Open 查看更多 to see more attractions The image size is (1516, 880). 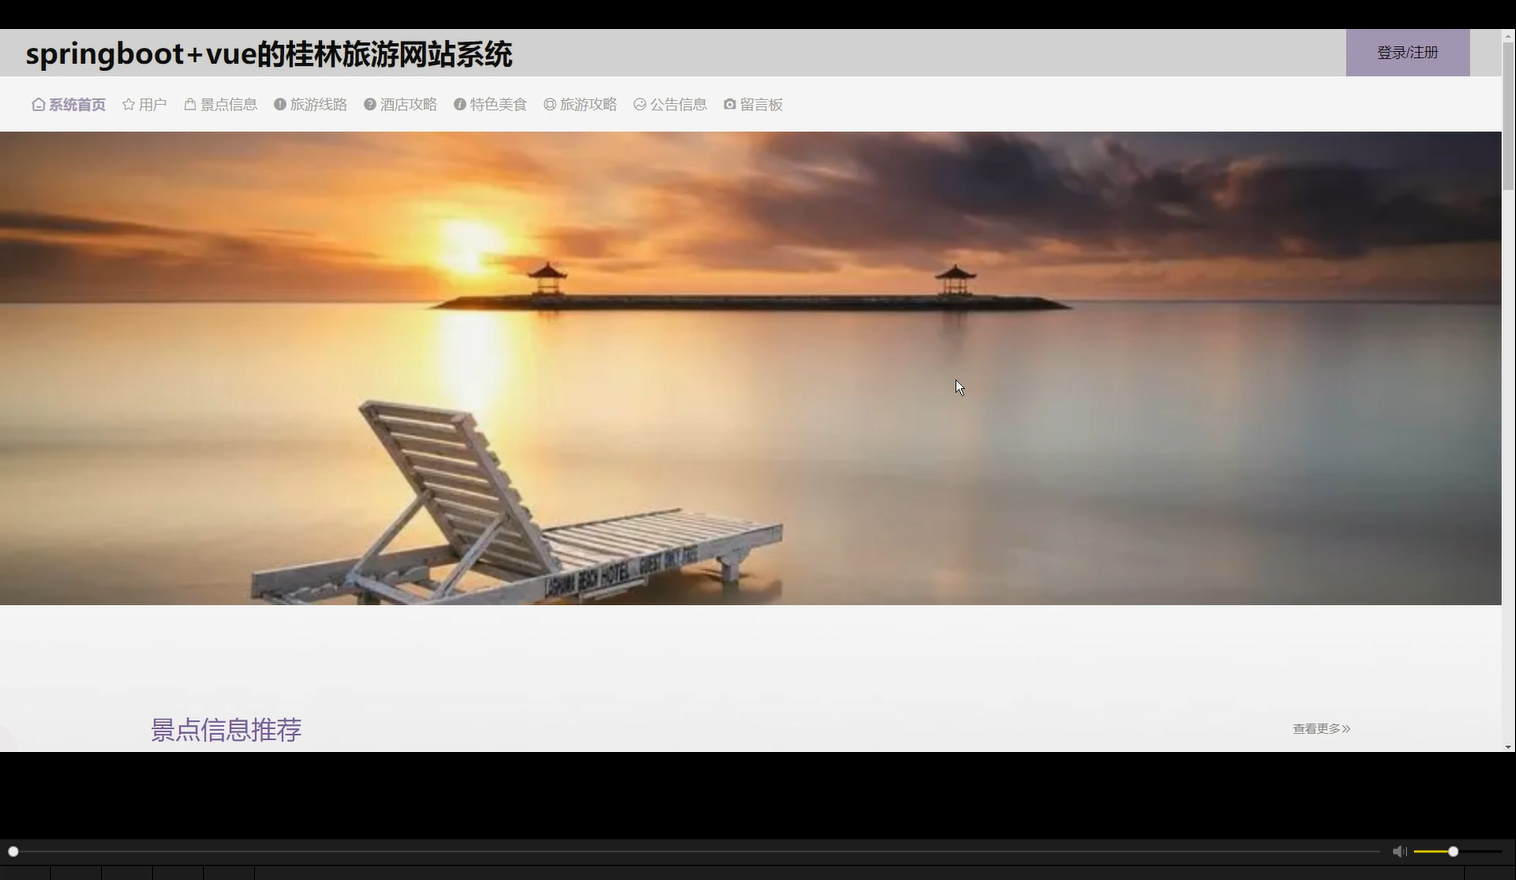pos(1319,729)
